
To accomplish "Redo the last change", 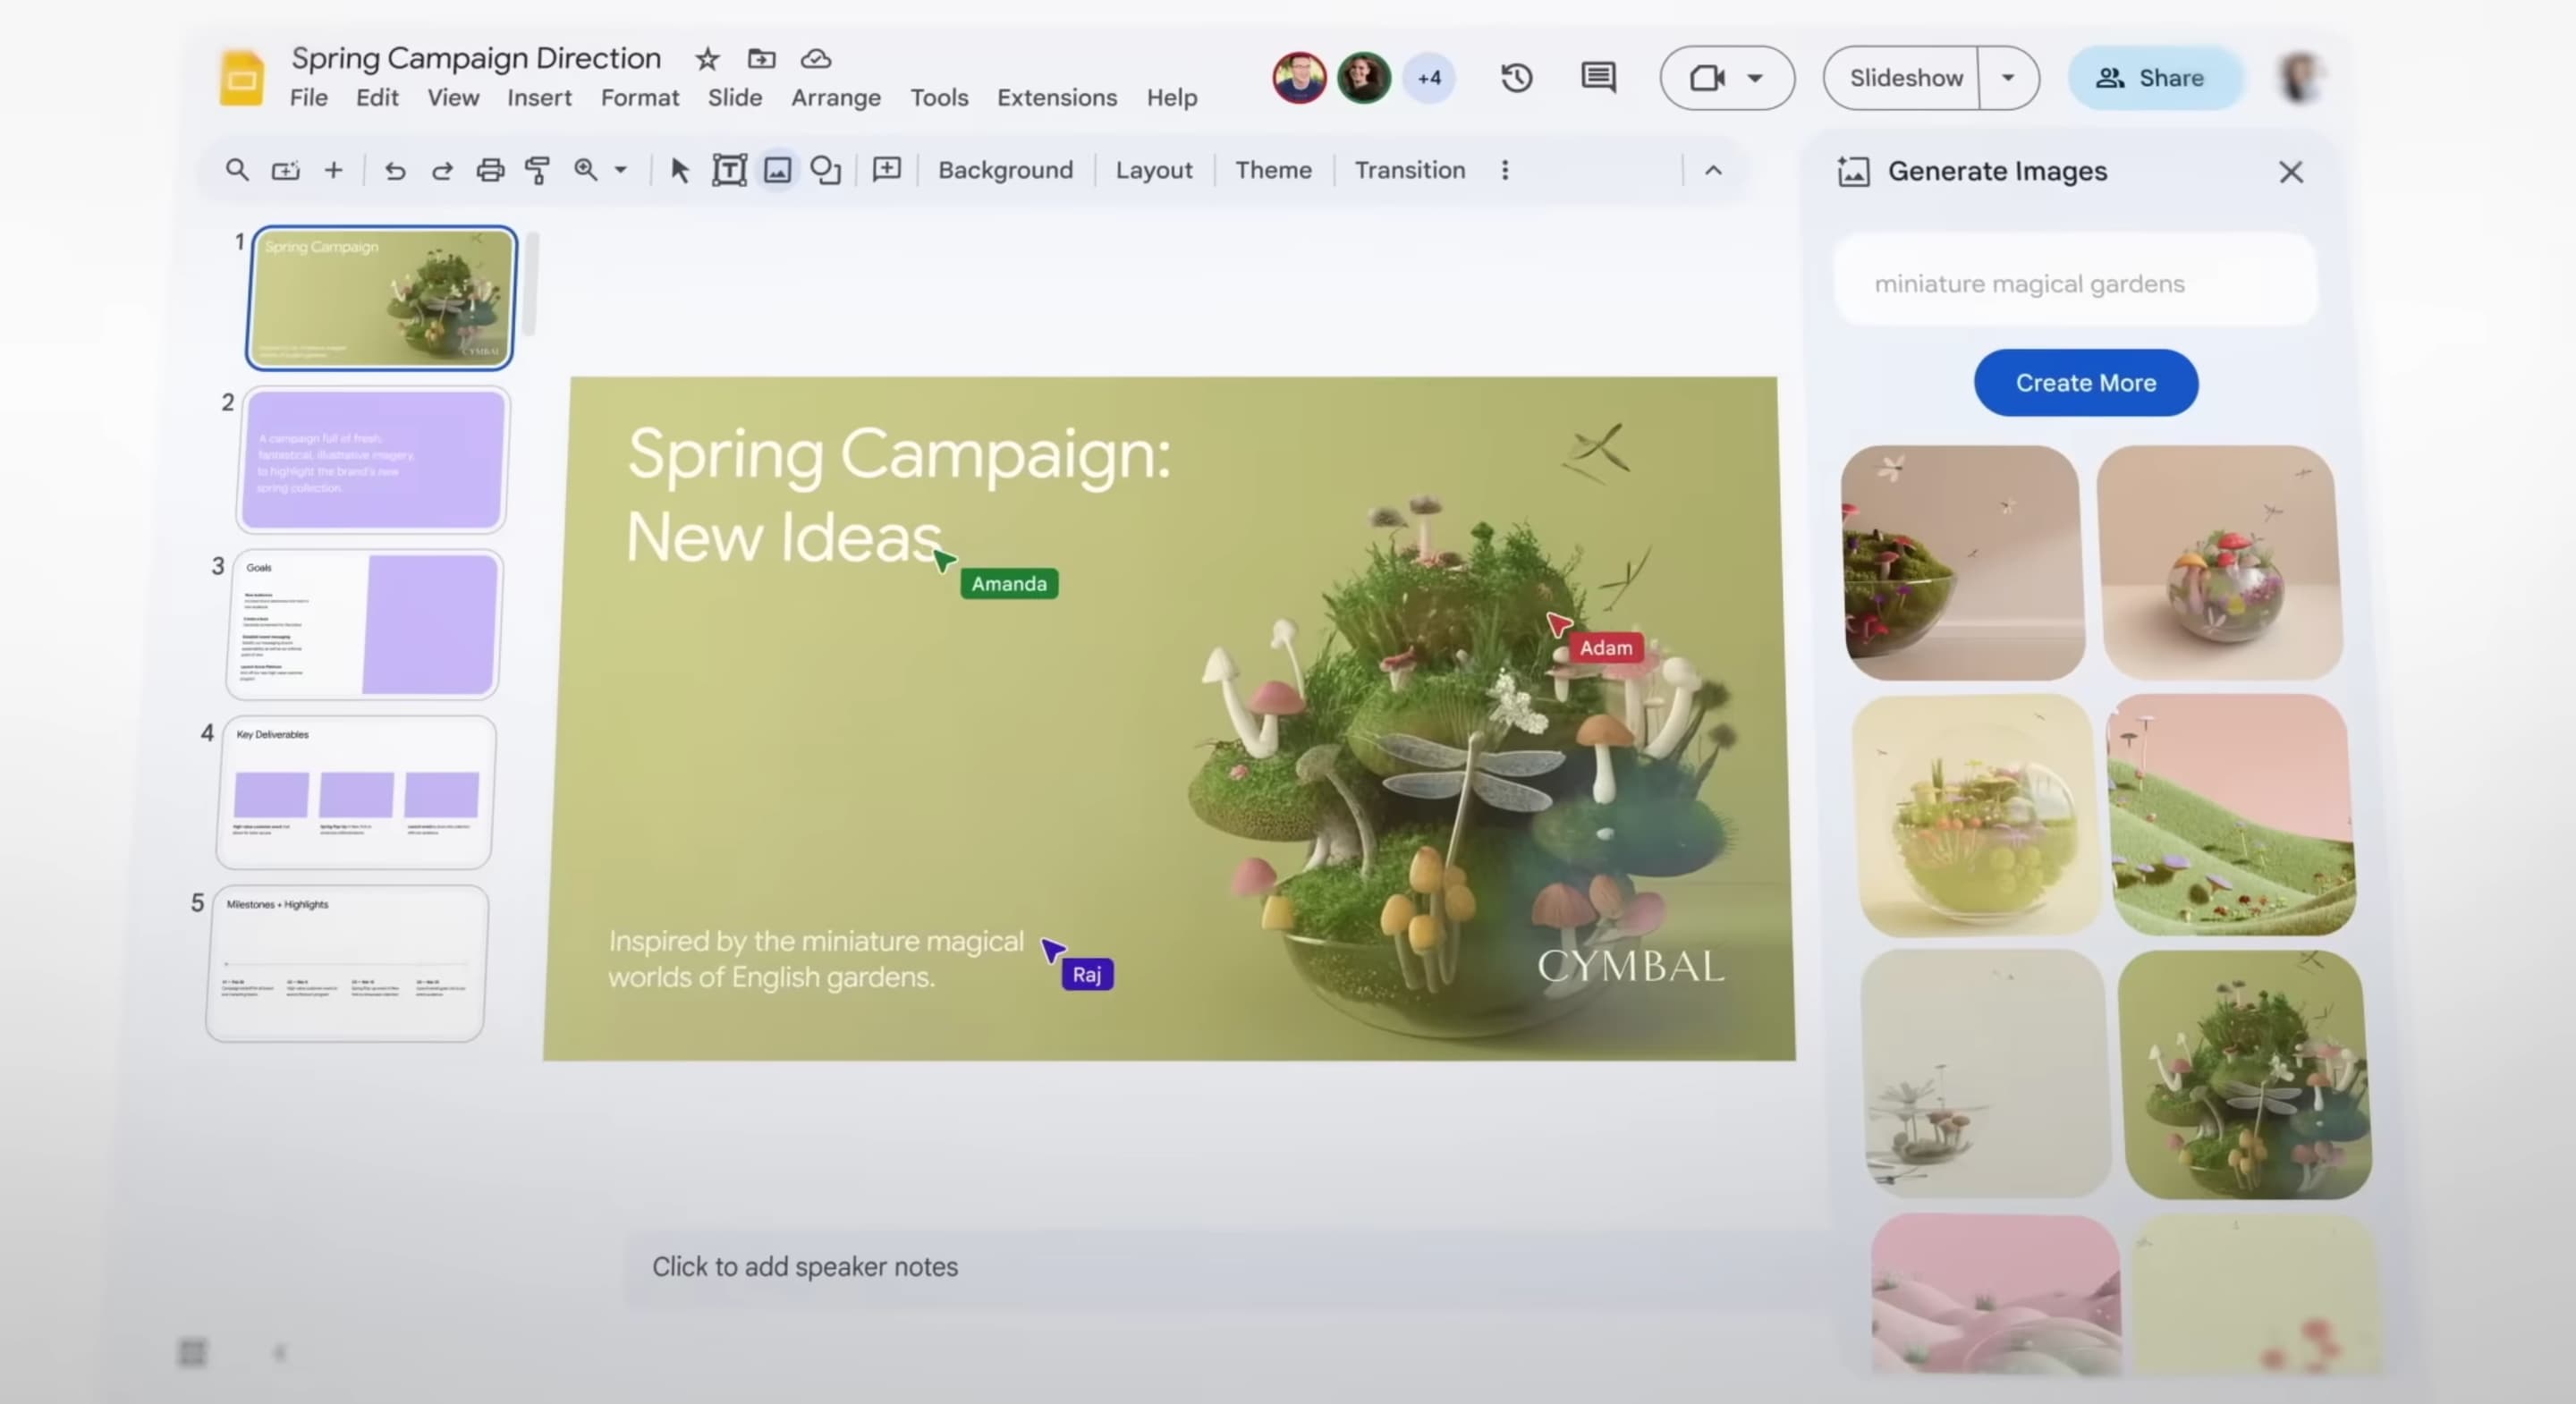I will click(x=441, y=170).
